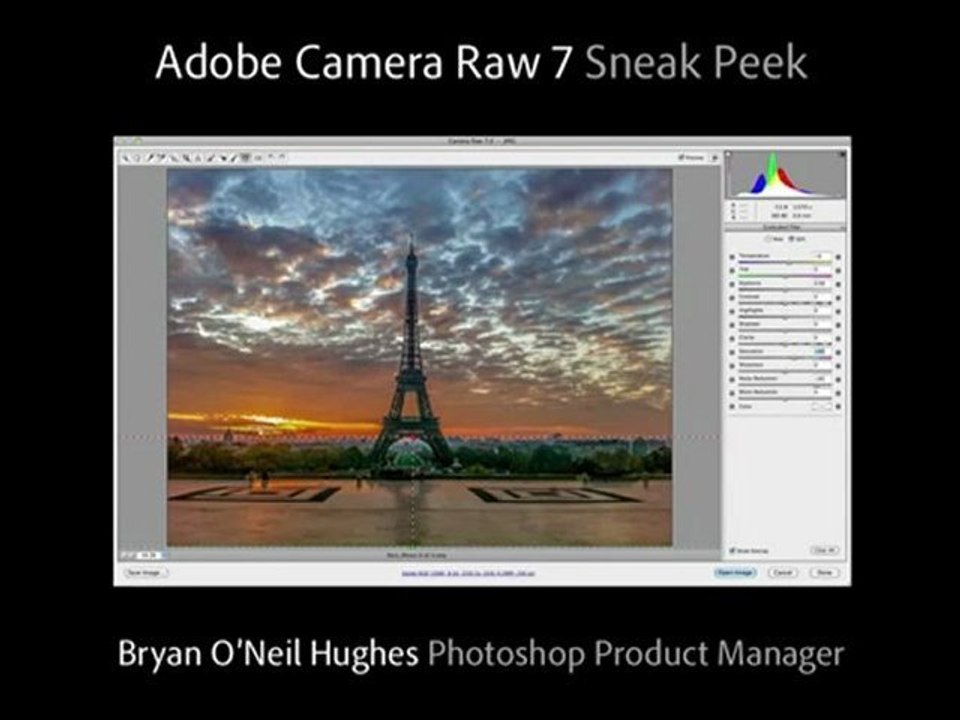Viewport: 960px width, 720px height.
Task: Select the Straighten tool
Action: (198, 157)
